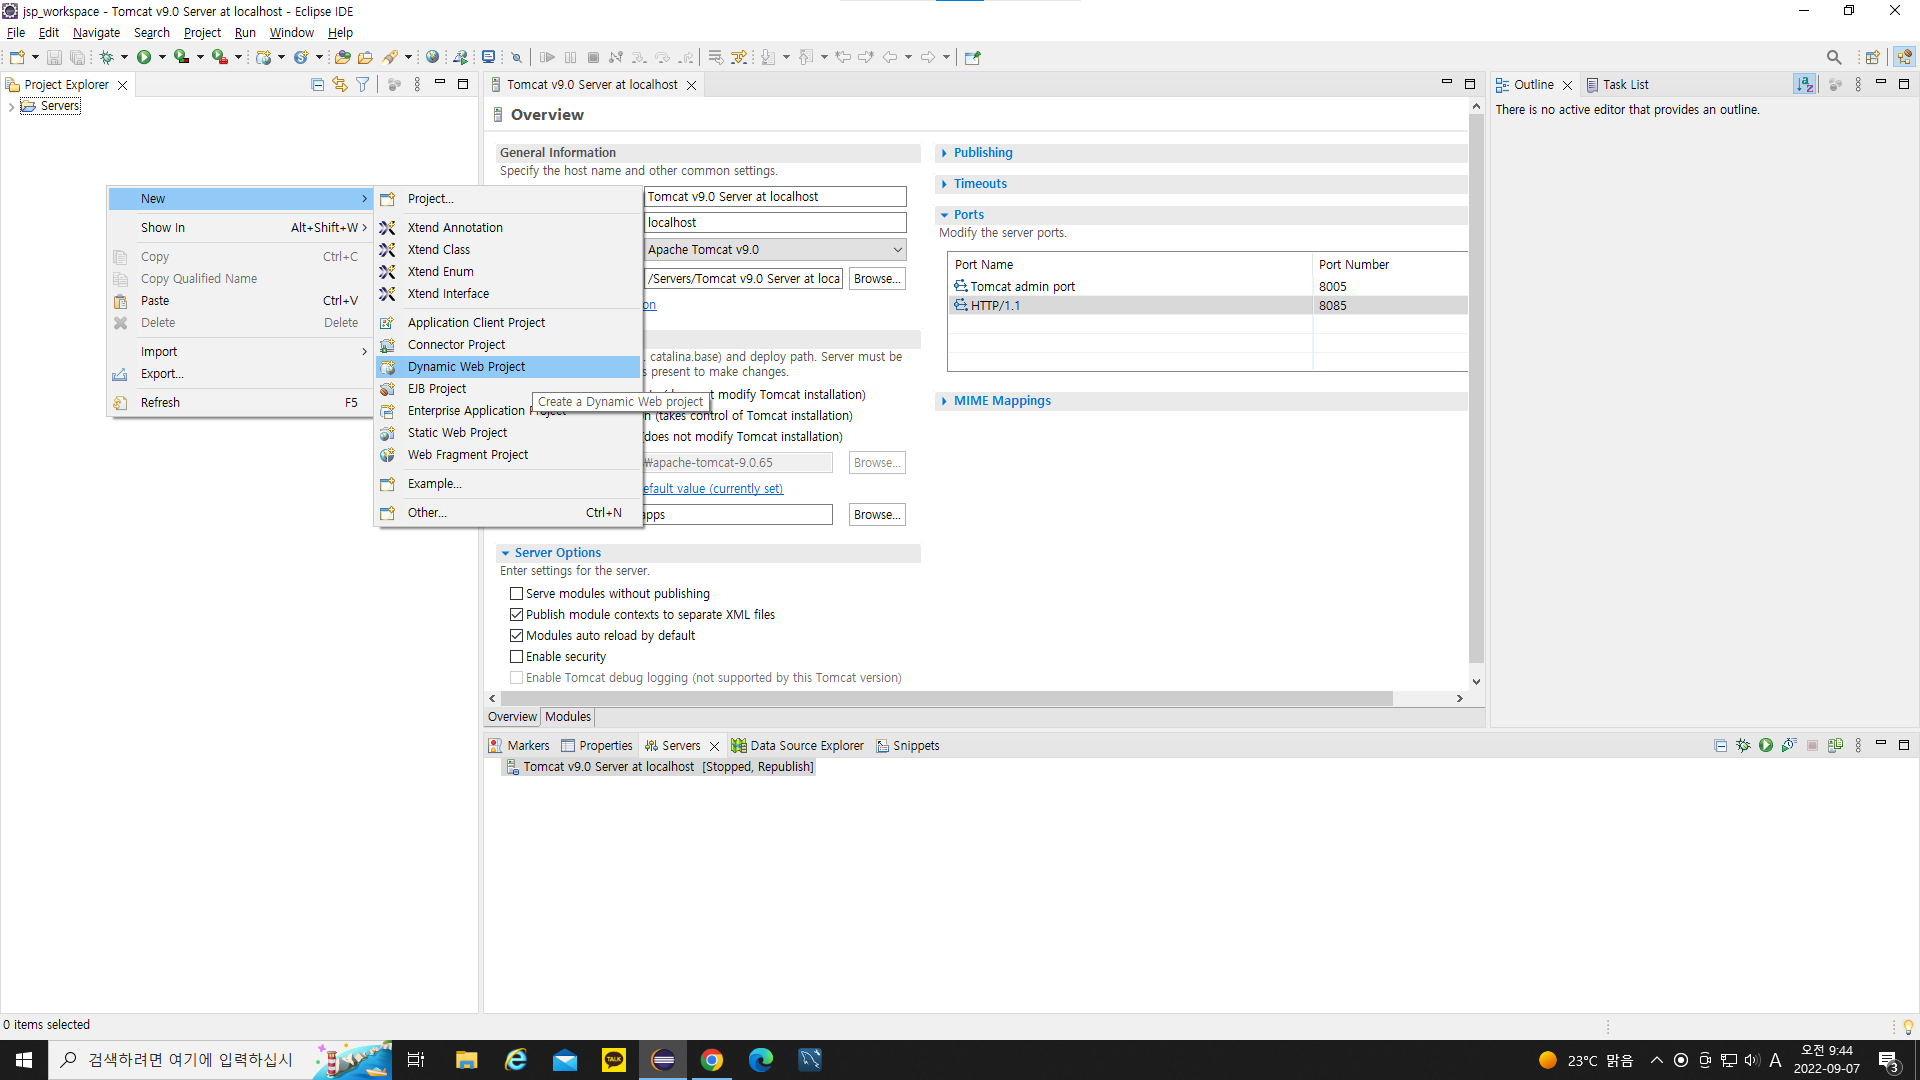
Task: Click the search magnifier icon in toolbar
Action: (1833, 57)
